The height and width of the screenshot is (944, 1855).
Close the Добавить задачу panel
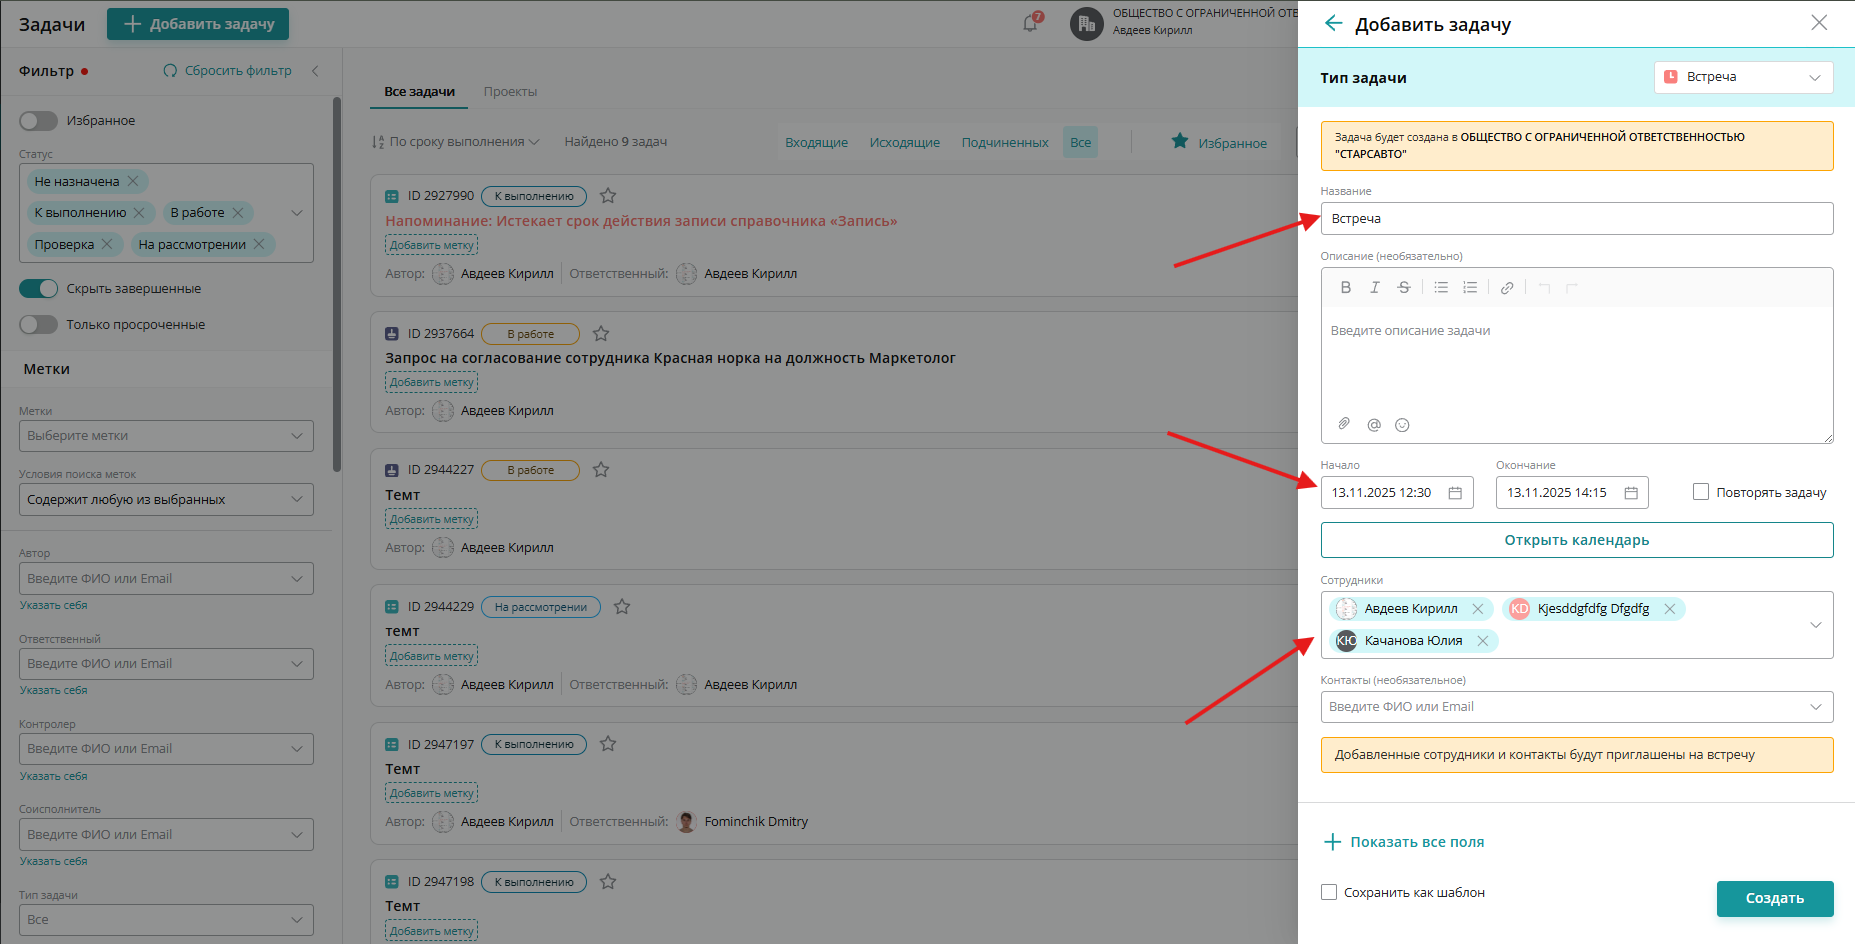tap(1819, 23)
